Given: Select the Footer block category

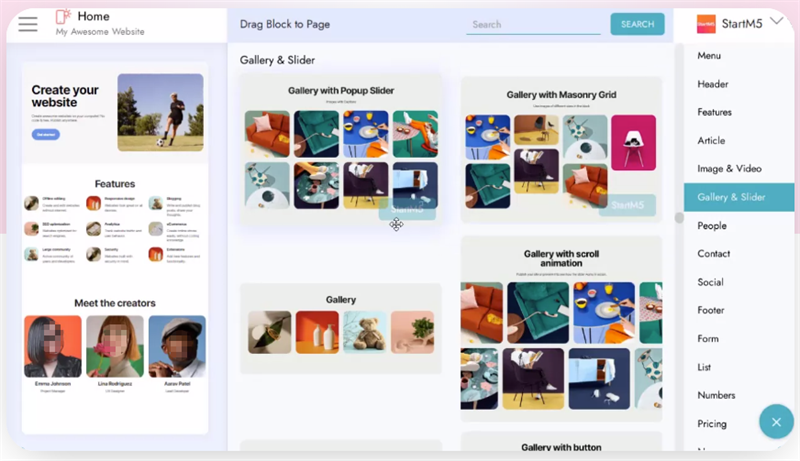Looking at the screenshot, I should click(711, 310).
